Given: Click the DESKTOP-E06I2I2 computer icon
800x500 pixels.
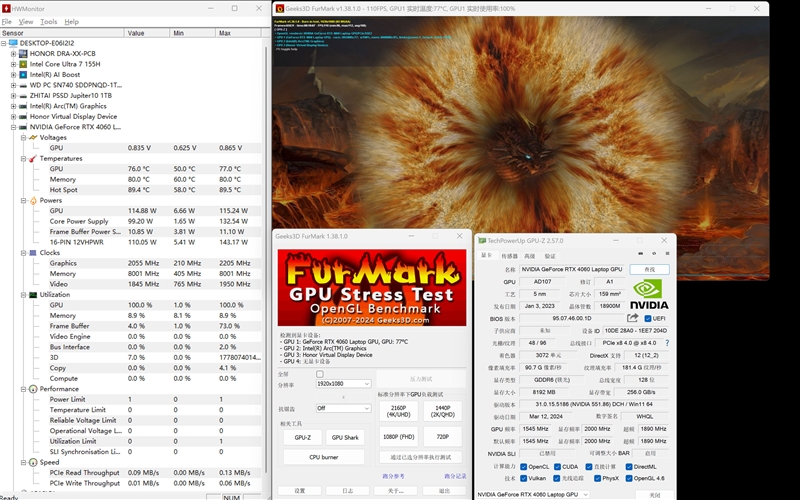Looking at the screenshot, I should (x=13, y=43).
